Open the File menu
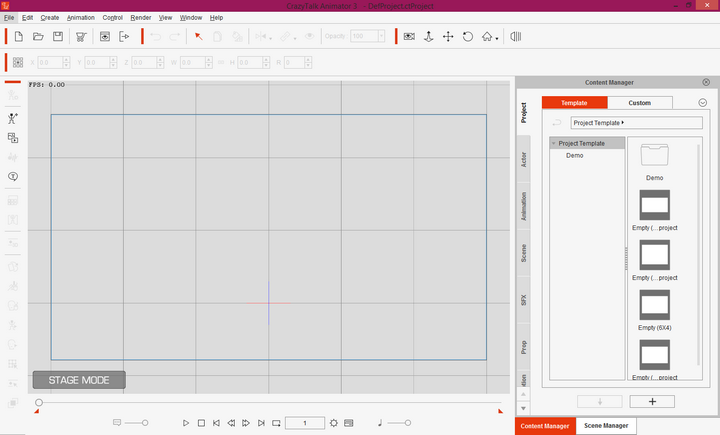This screenshot has width=720, height=435. coord(9,17)
